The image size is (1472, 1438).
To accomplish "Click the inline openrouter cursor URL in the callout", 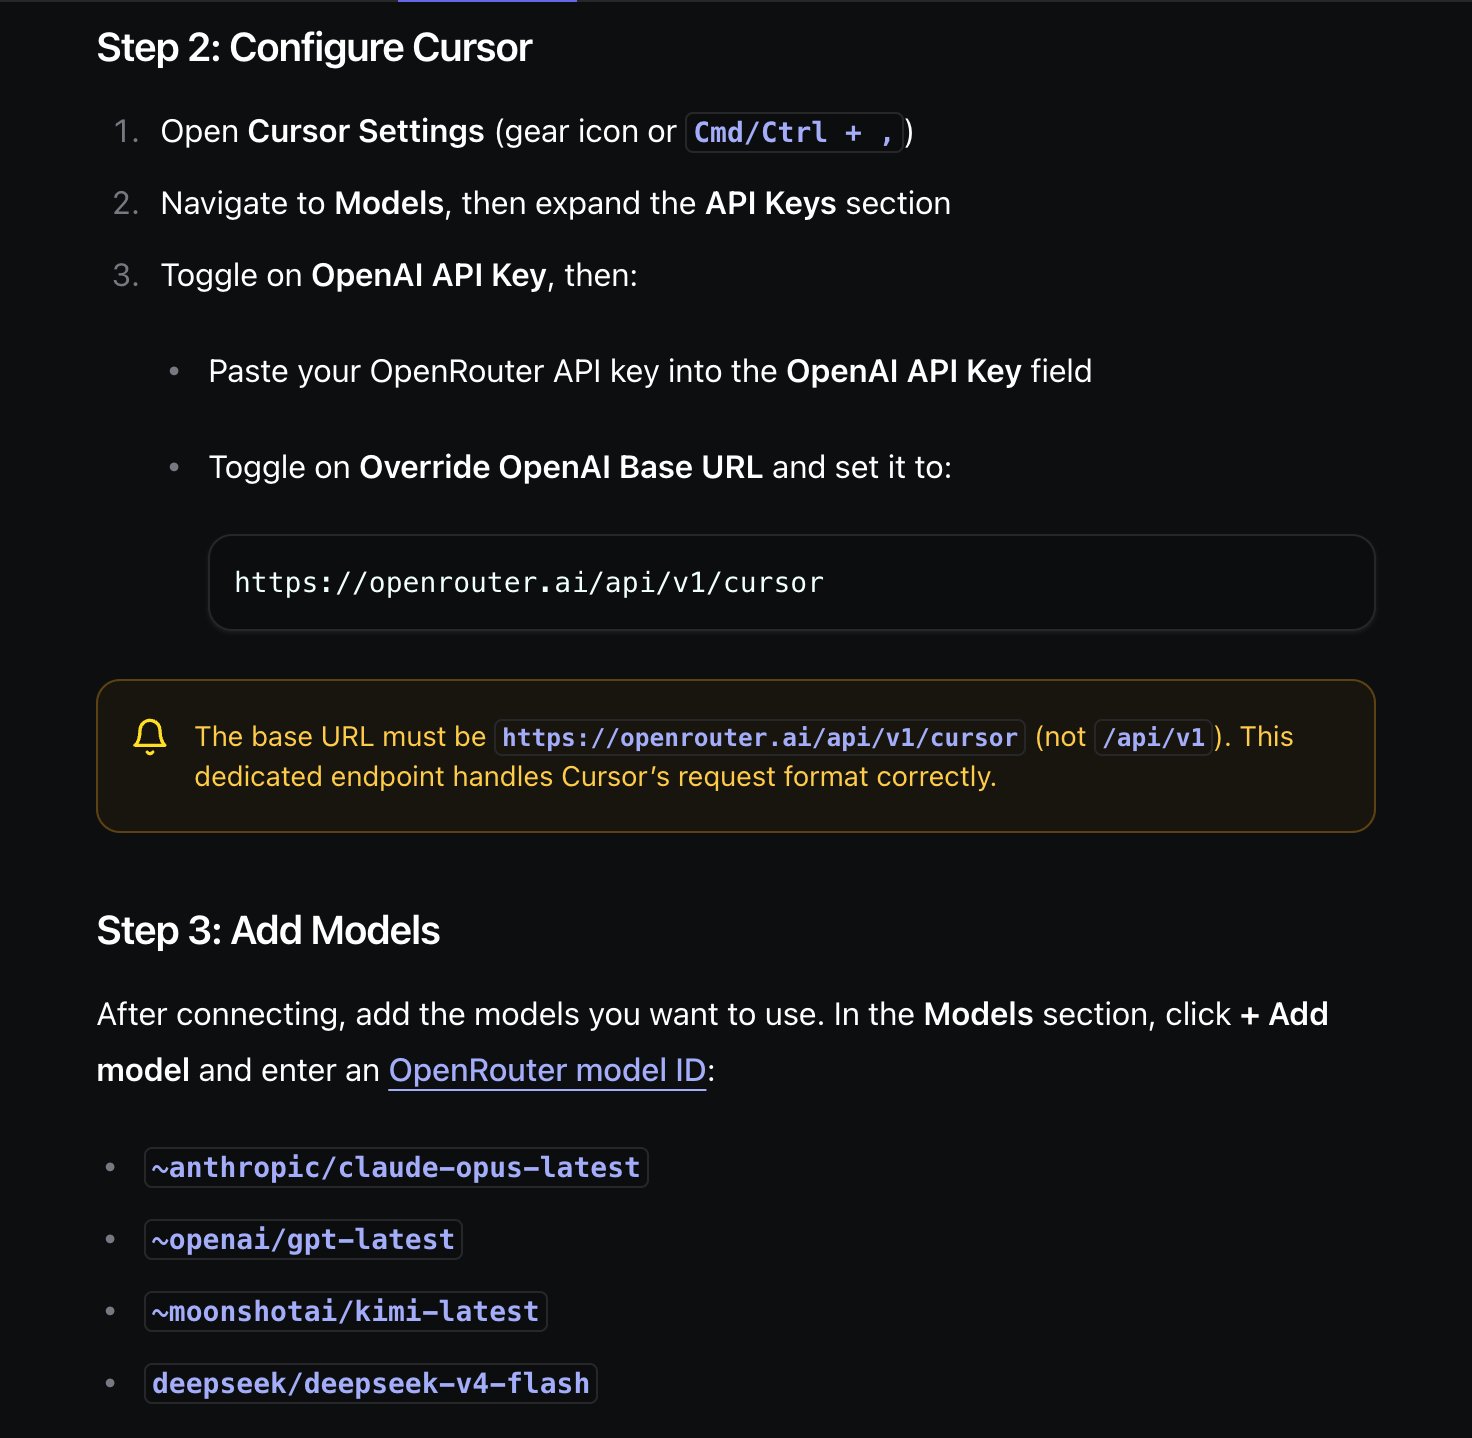I will coord(760,737).
